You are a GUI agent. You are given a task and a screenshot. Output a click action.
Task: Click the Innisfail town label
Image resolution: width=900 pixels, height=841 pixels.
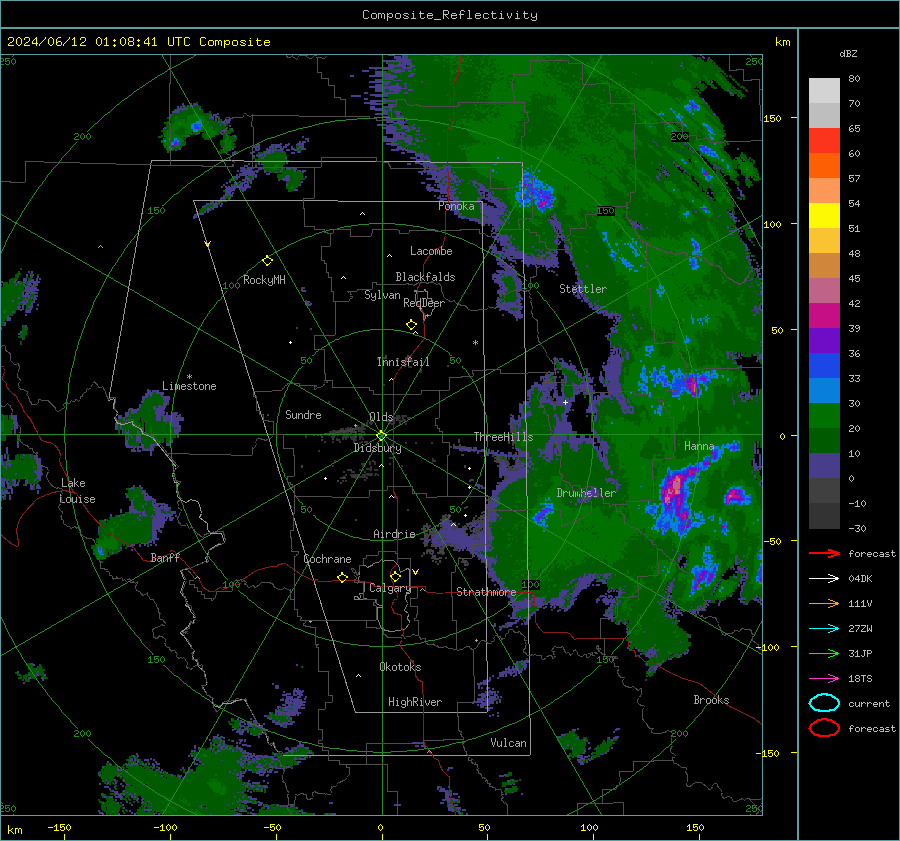[403, 362]
